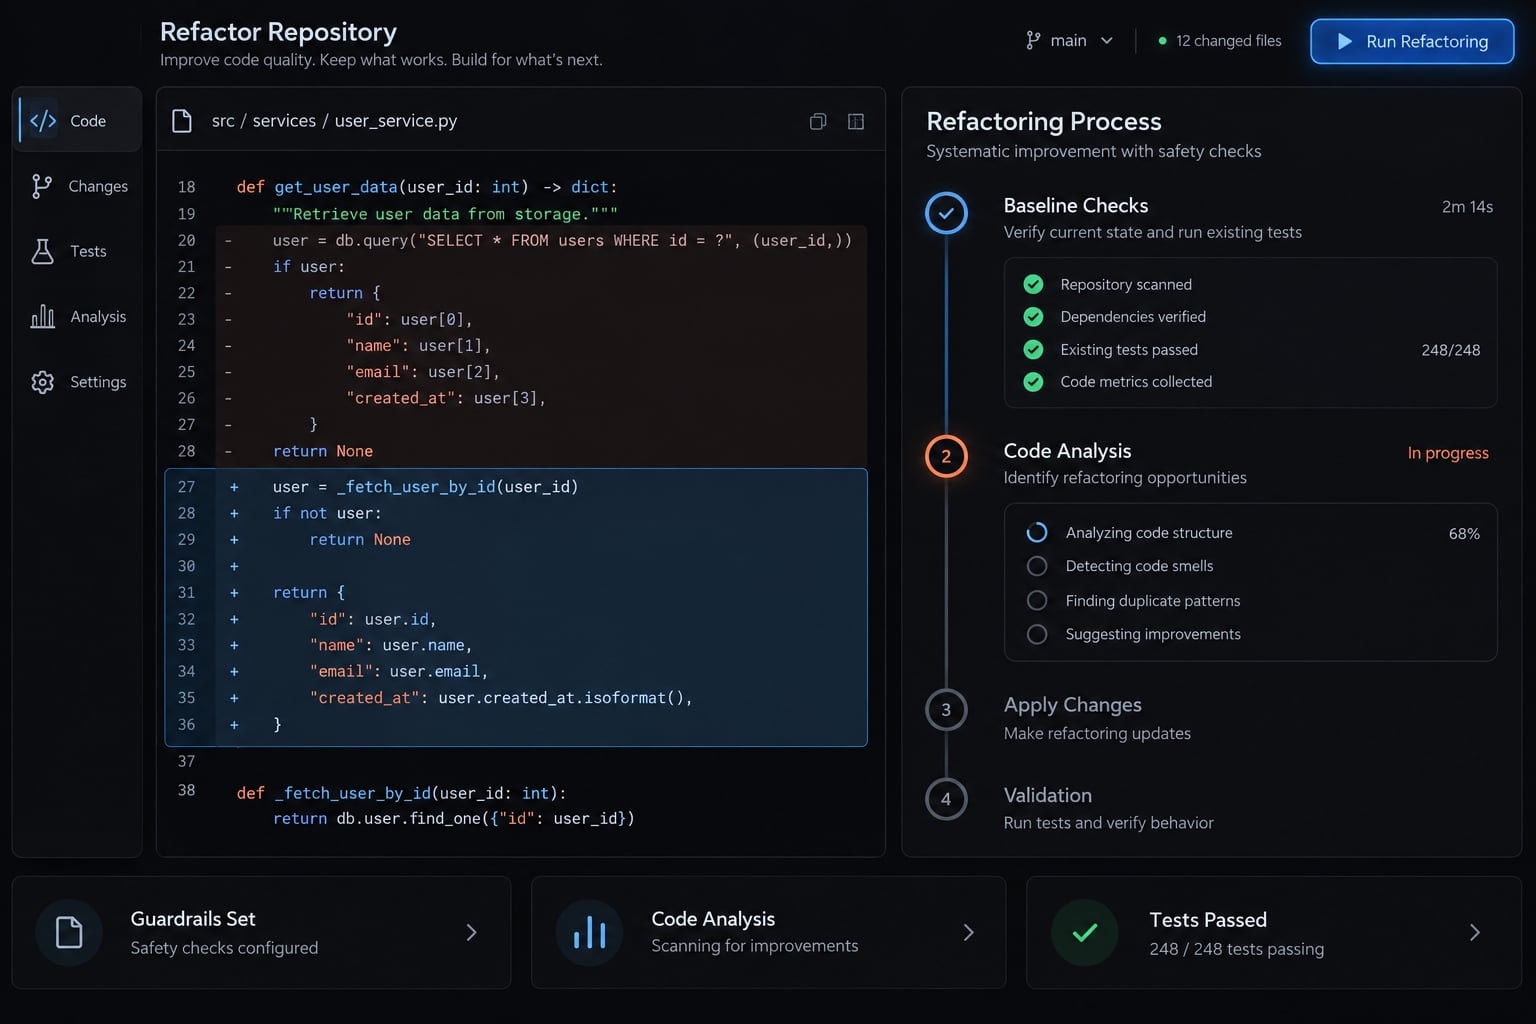Click the 12 changed files link

click(1228, 41)
